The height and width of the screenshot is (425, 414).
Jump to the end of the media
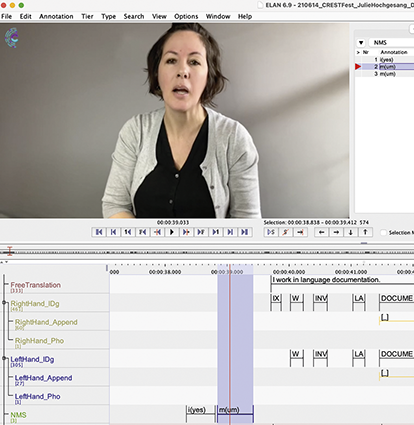(245, 232)
